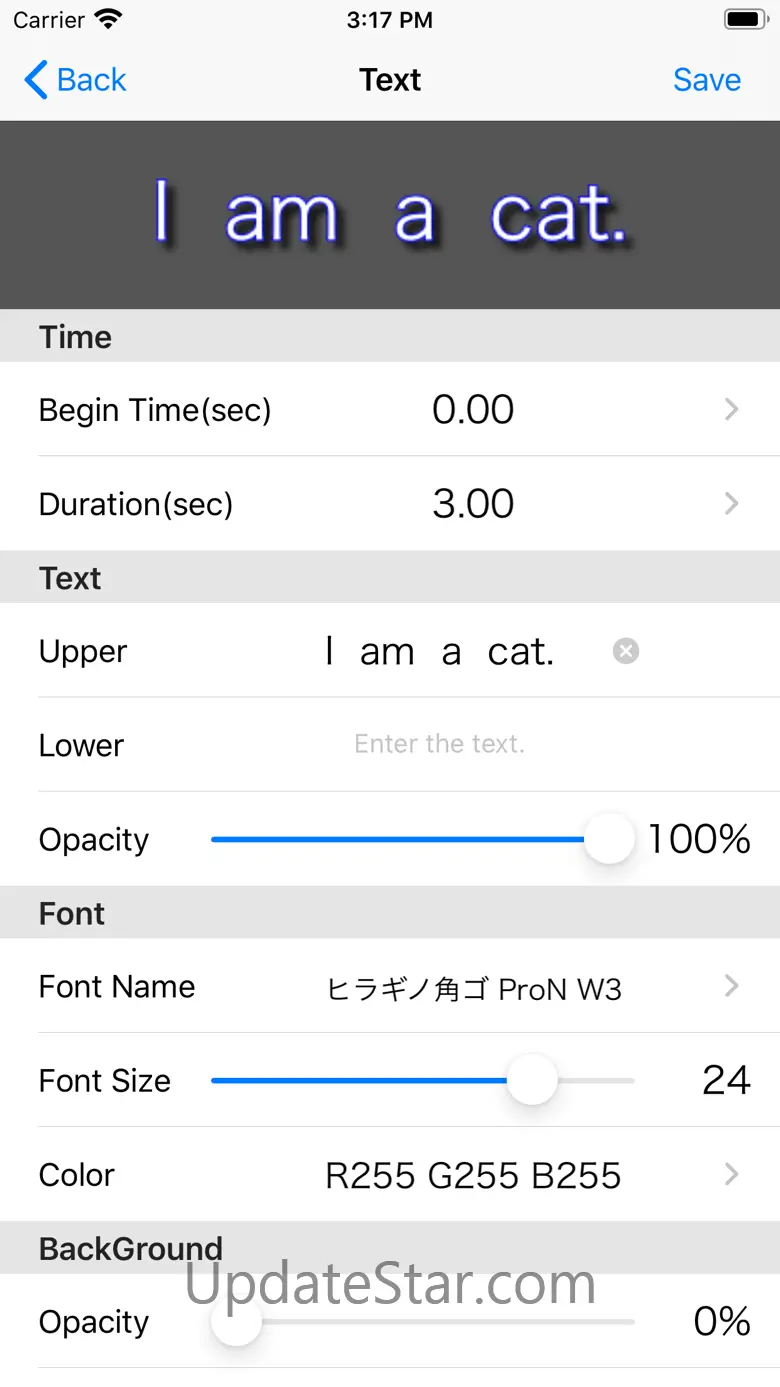Viewport: 780px width, 1387px height.
Task: Clear the Upper text field
Action: (626, 651)
